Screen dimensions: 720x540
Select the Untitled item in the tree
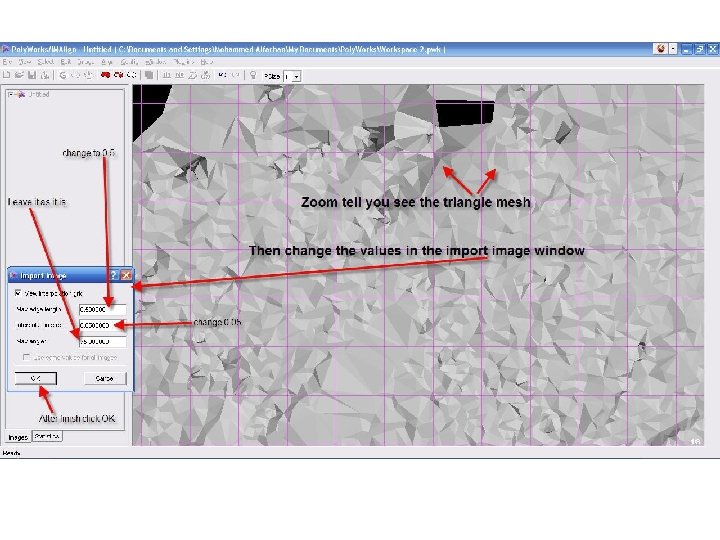[39, 95]
